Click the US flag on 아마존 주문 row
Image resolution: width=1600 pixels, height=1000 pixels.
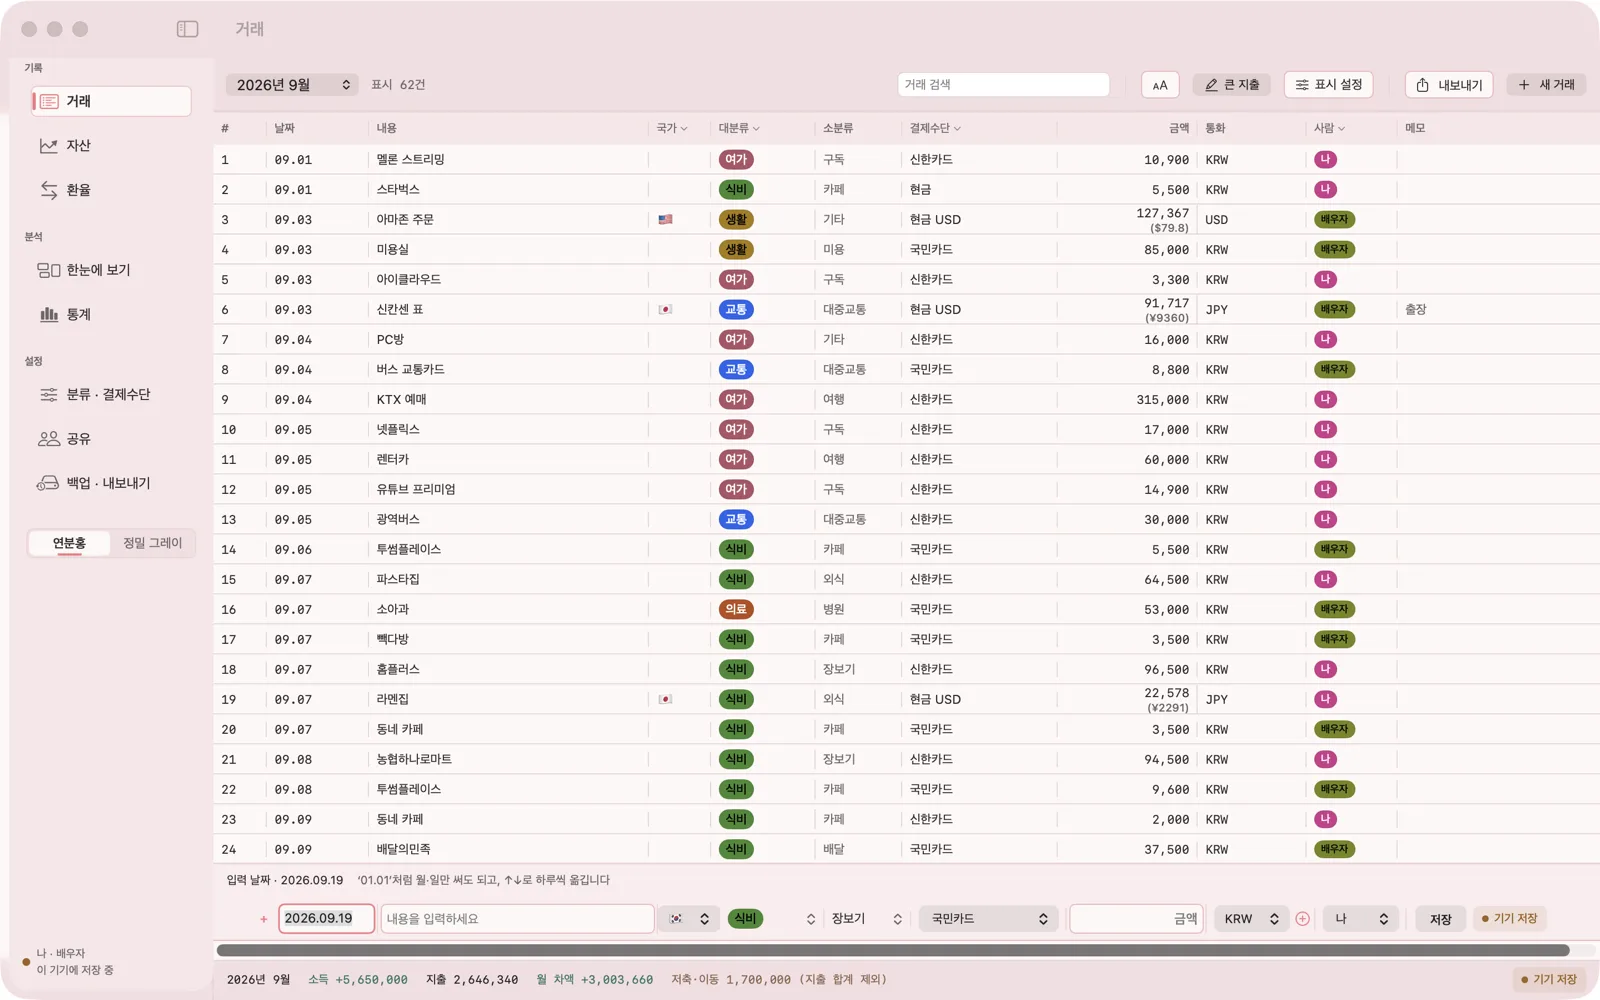[665, 219]
